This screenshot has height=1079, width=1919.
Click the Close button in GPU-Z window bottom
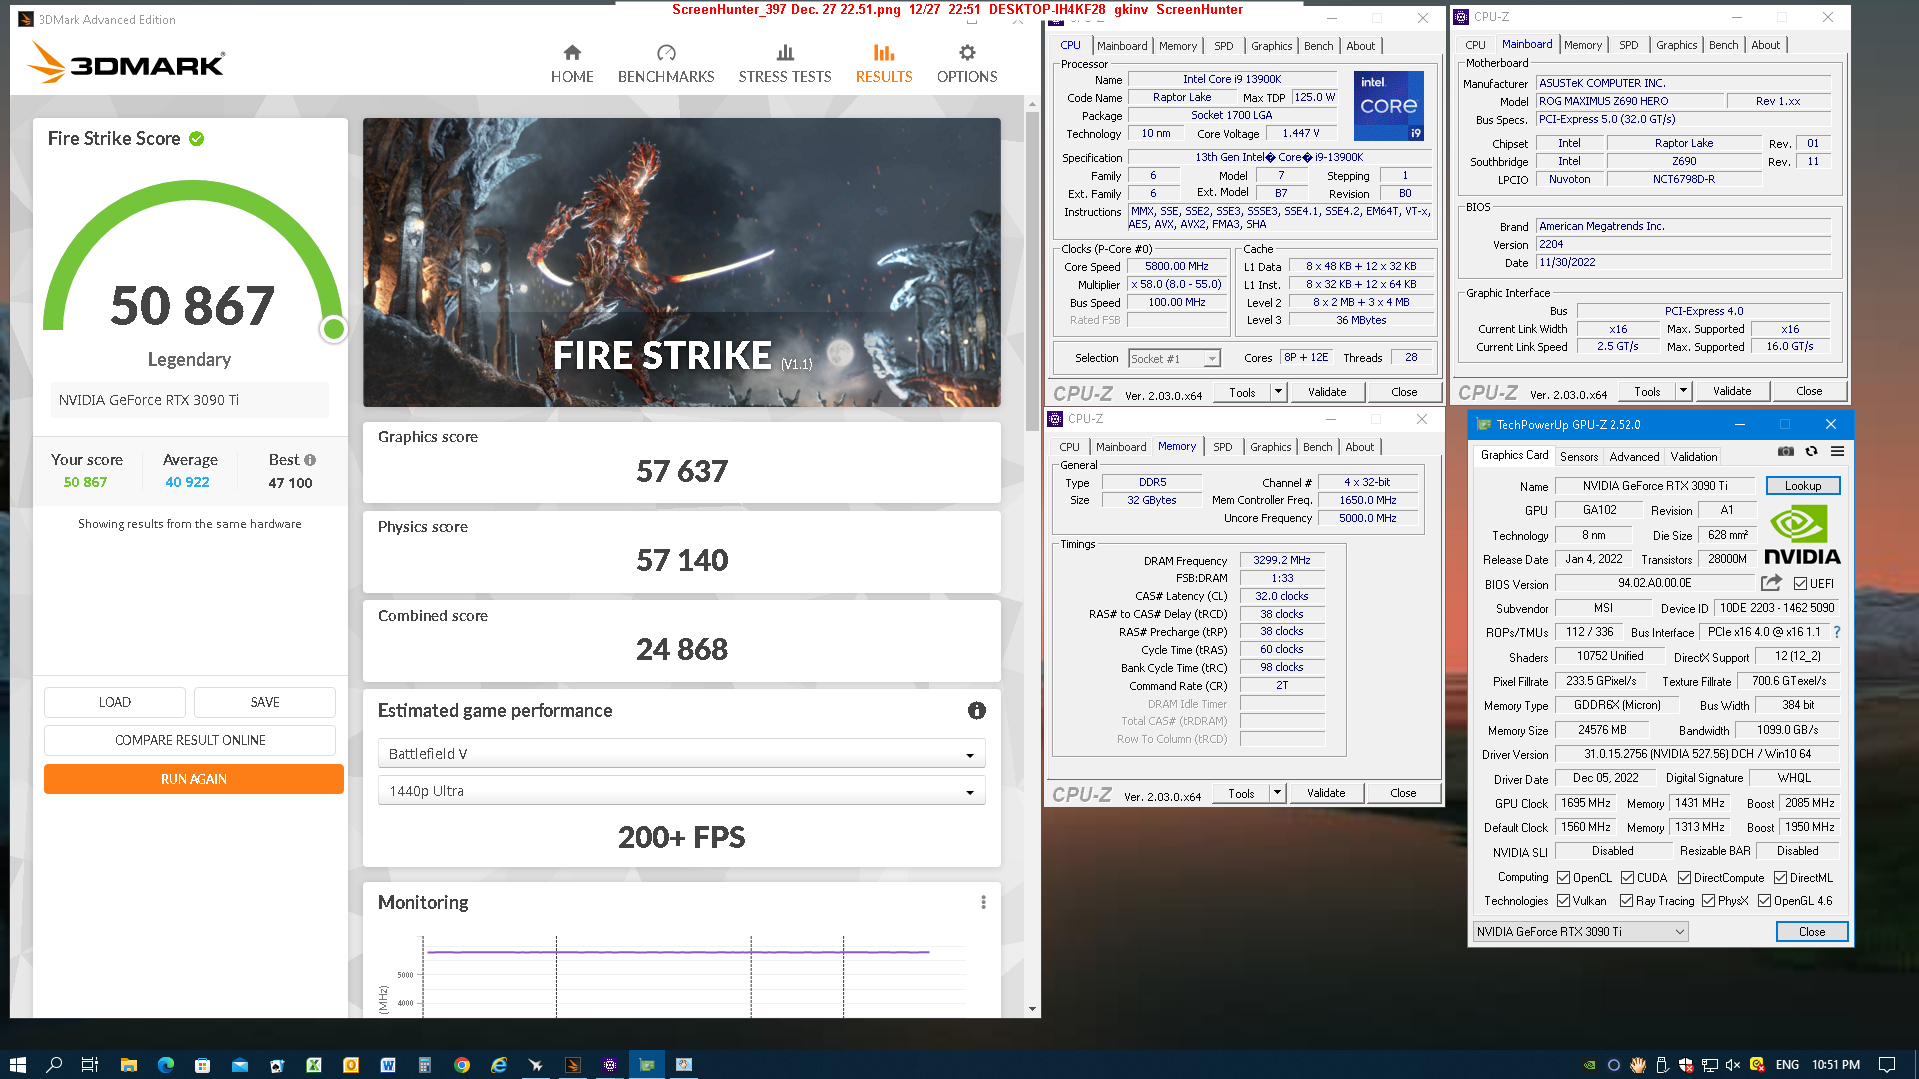[x=1811, y=931]
